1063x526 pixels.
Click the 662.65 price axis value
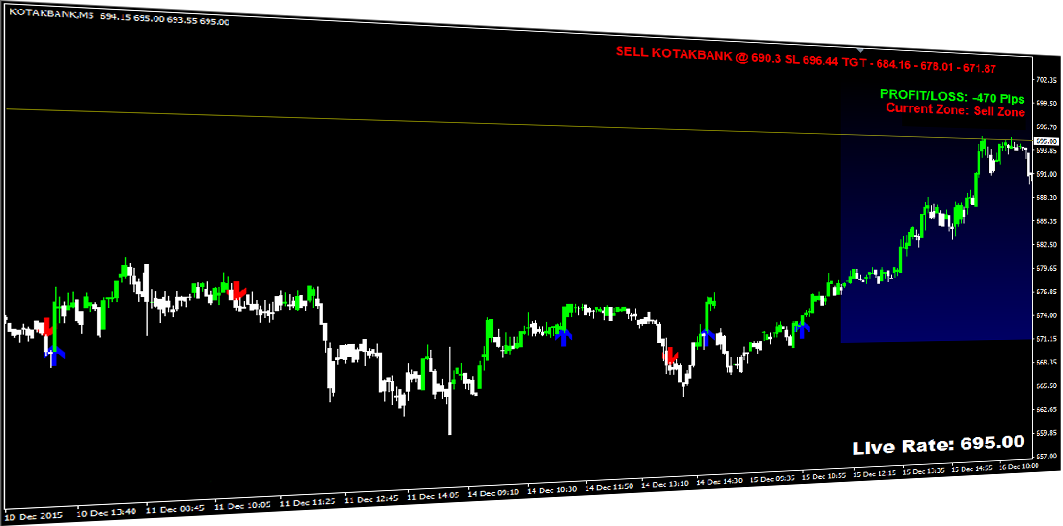tap(1048, 410)
